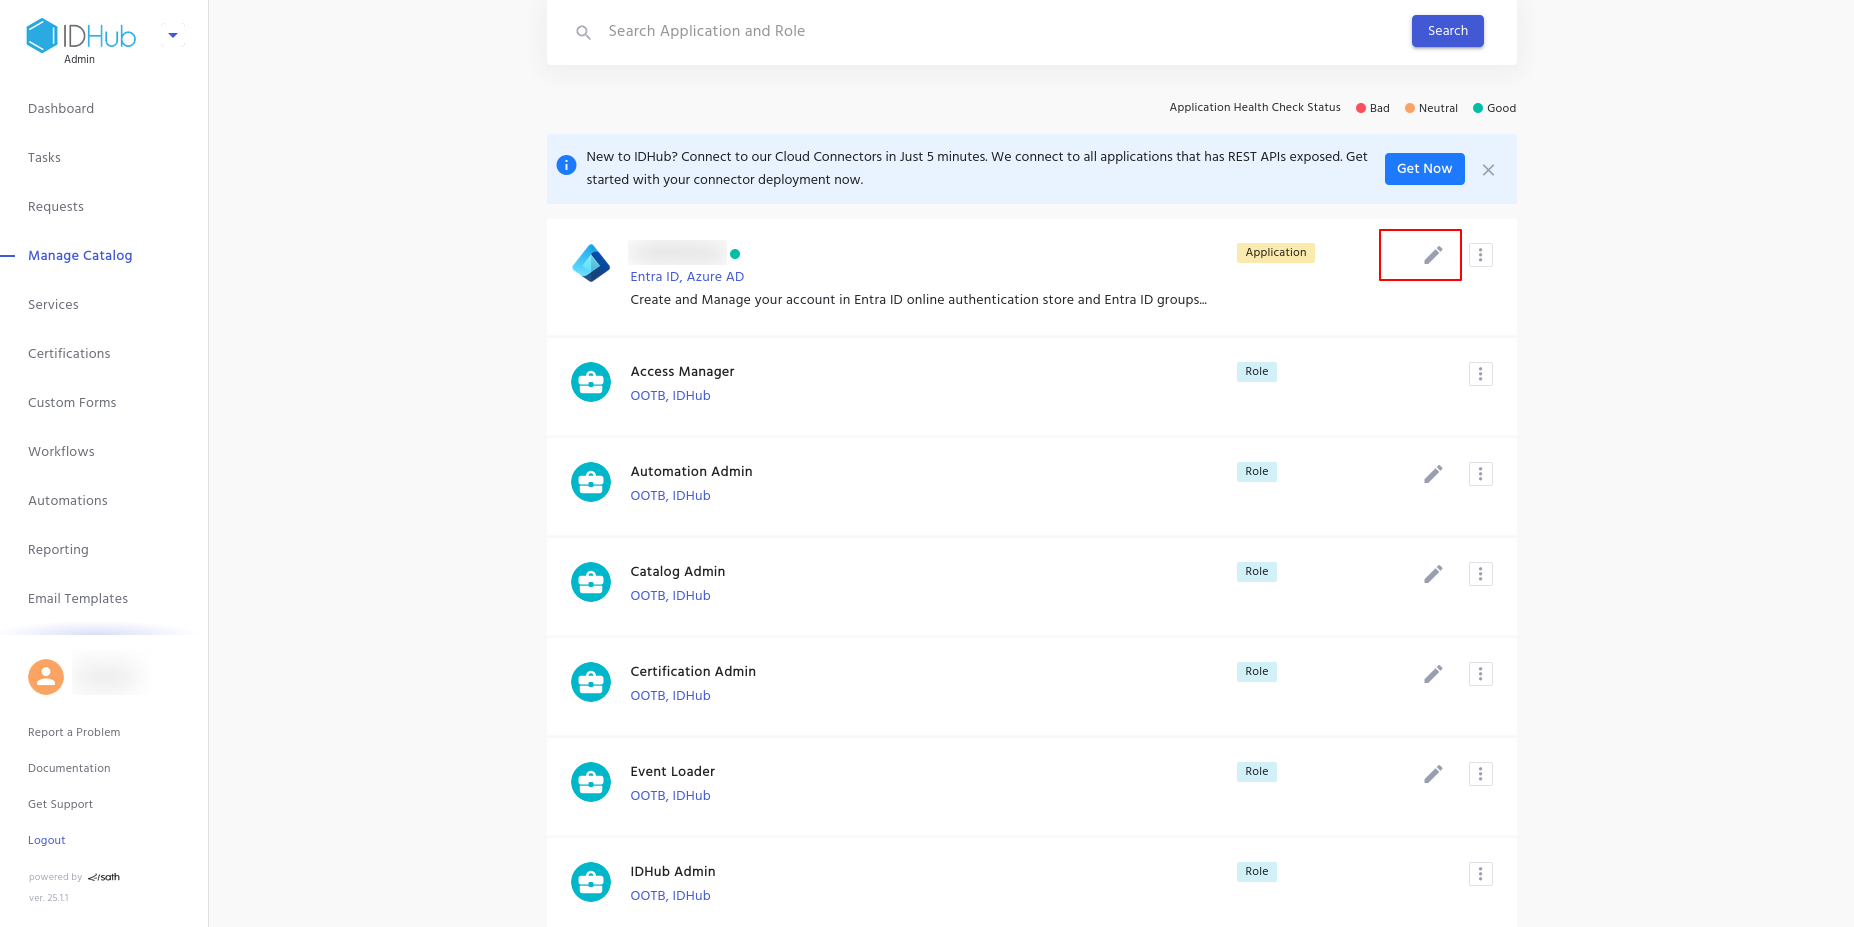Navigate to Certifications page
This screenshot has height=927, width=1854.
(69, 354)
